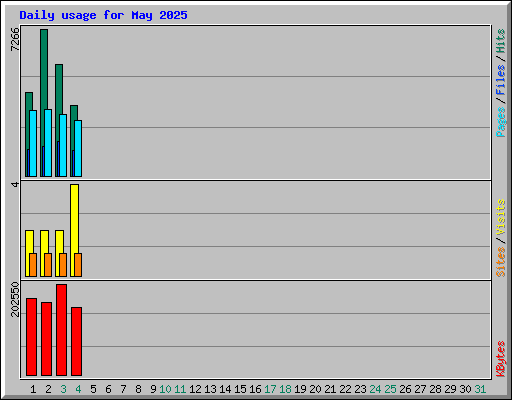Click the 'Daily usage for May 2025' title
This screenshot has width=512, height=400.
coord(103,15)
